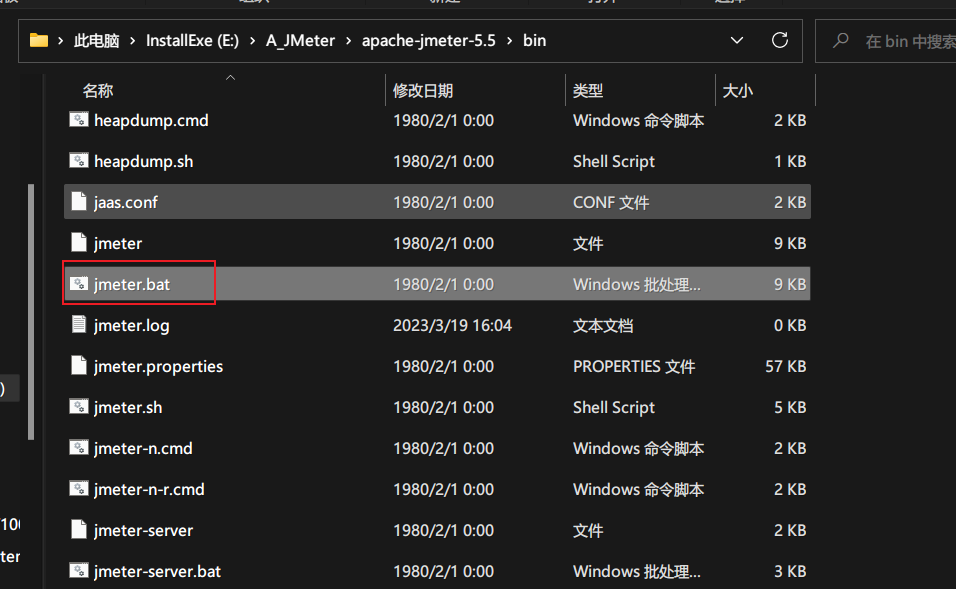Click Windows 批处理 type of jmeter-server.bat

pyautogui.click(x=637, y=571)
